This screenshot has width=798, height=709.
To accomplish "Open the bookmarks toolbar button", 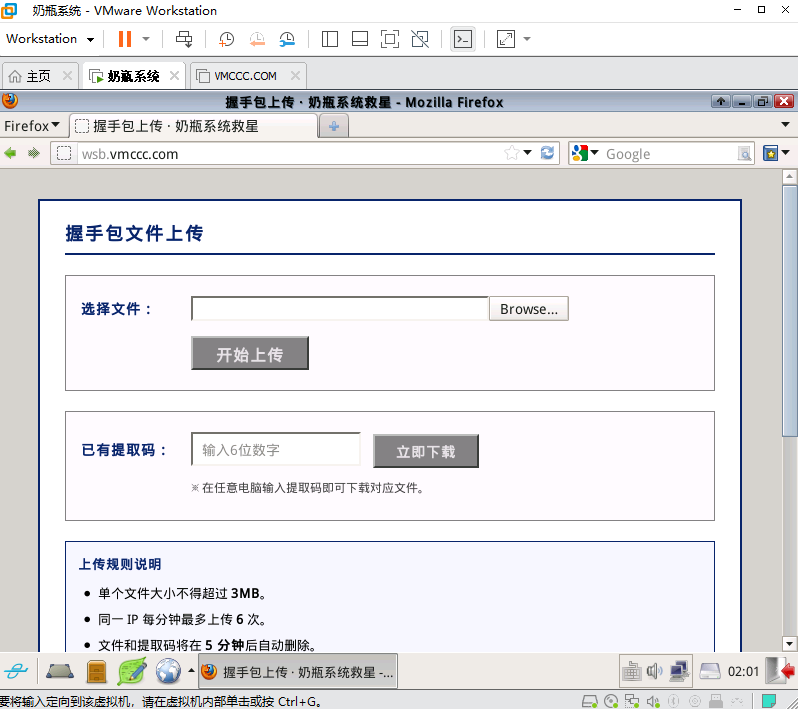I will pyautogui.click(x=776, y=153).
